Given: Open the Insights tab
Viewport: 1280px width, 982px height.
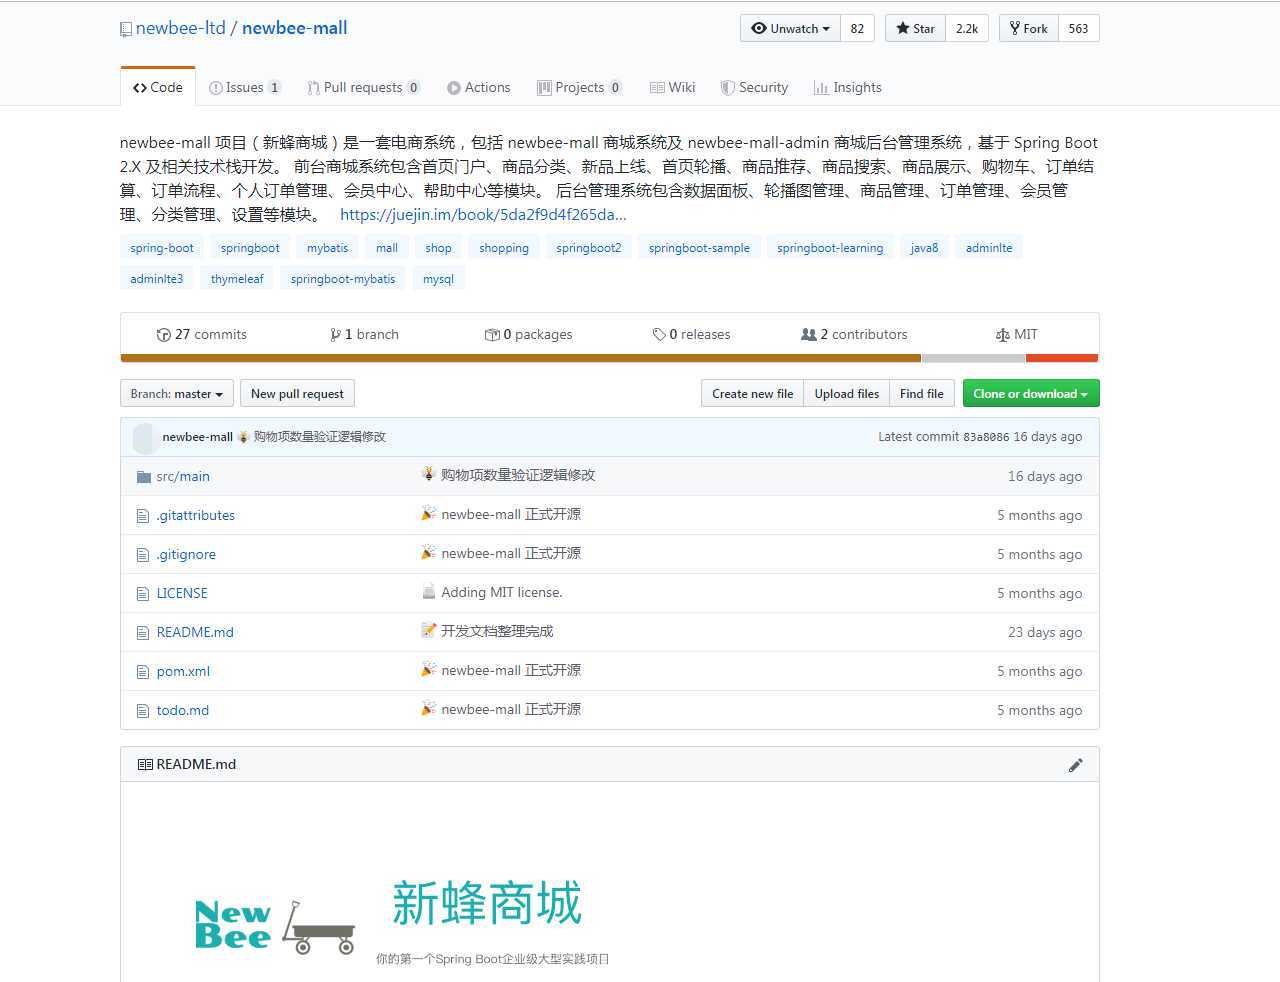Looking at the screenshot, I should point(848,87).
